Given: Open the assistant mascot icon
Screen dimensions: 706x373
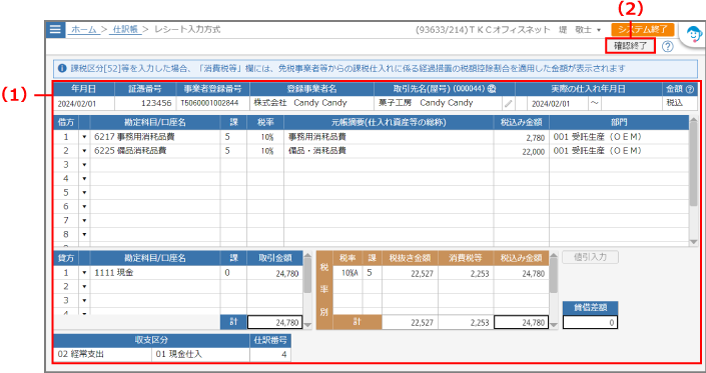Looking at the screenshot, I should point(694,34).
